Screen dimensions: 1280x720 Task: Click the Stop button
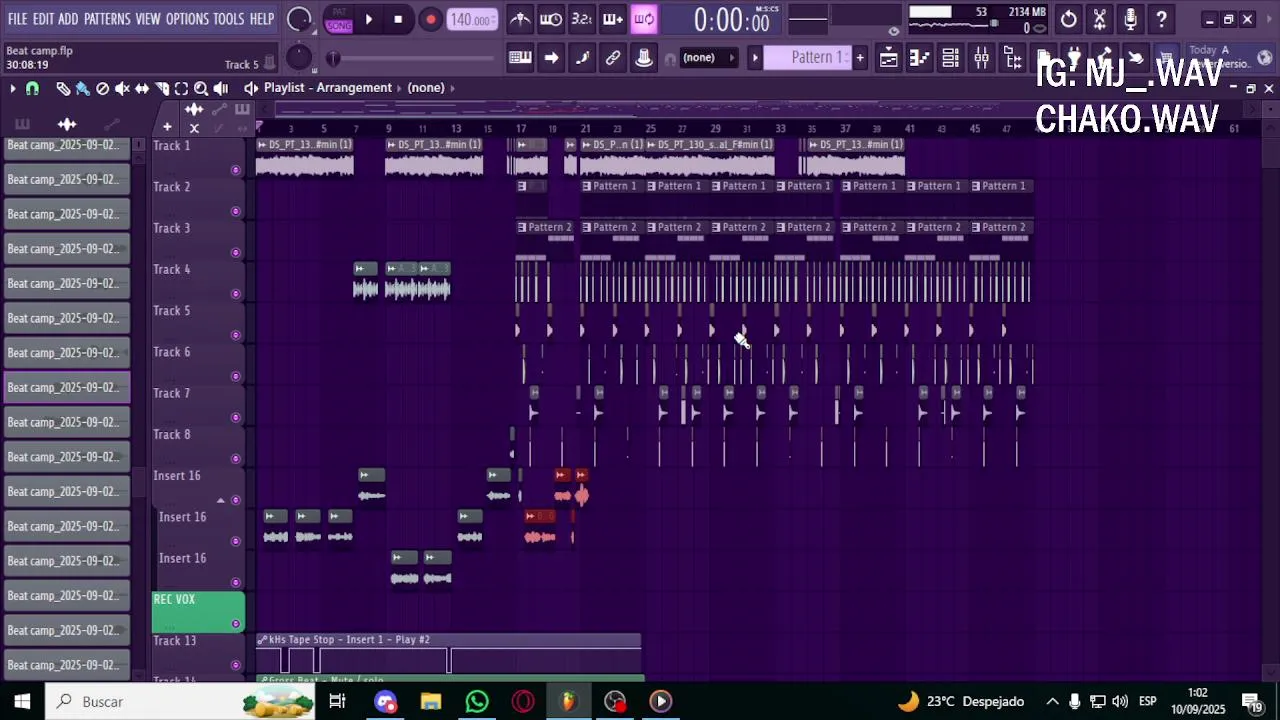tap(398, 19)
